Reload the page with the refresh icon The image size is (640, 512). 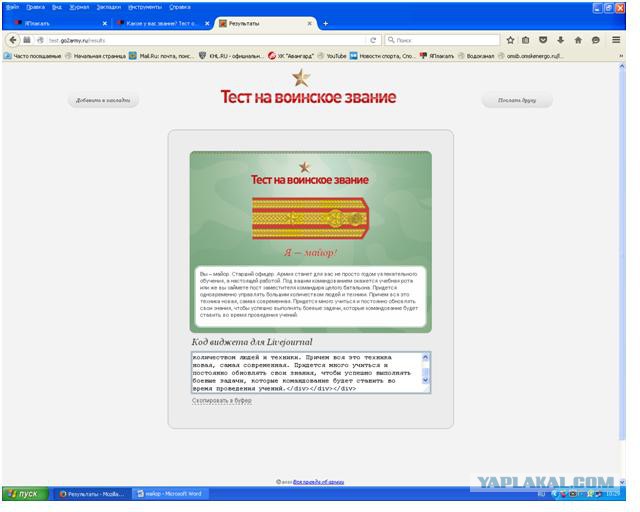(x=373, y=40)
